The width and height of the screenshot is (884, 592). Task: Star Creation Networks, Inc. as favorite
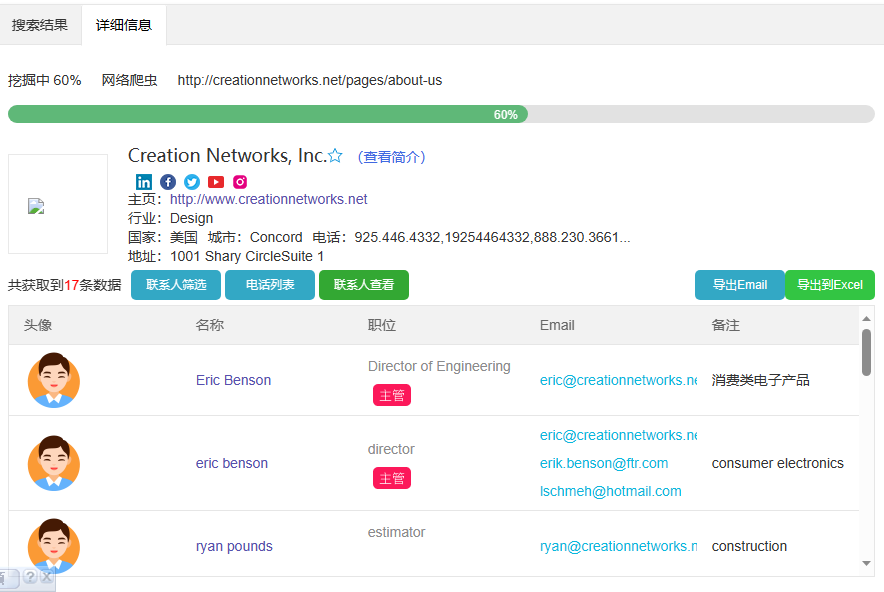335,156
